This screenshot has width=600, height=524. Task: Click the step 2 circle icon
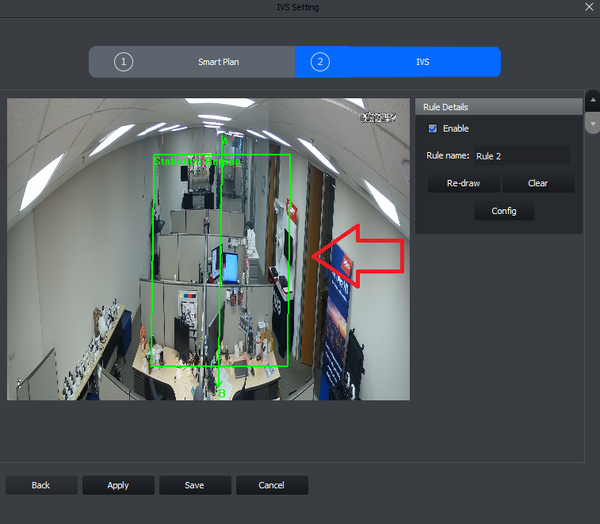pos(320,62)
